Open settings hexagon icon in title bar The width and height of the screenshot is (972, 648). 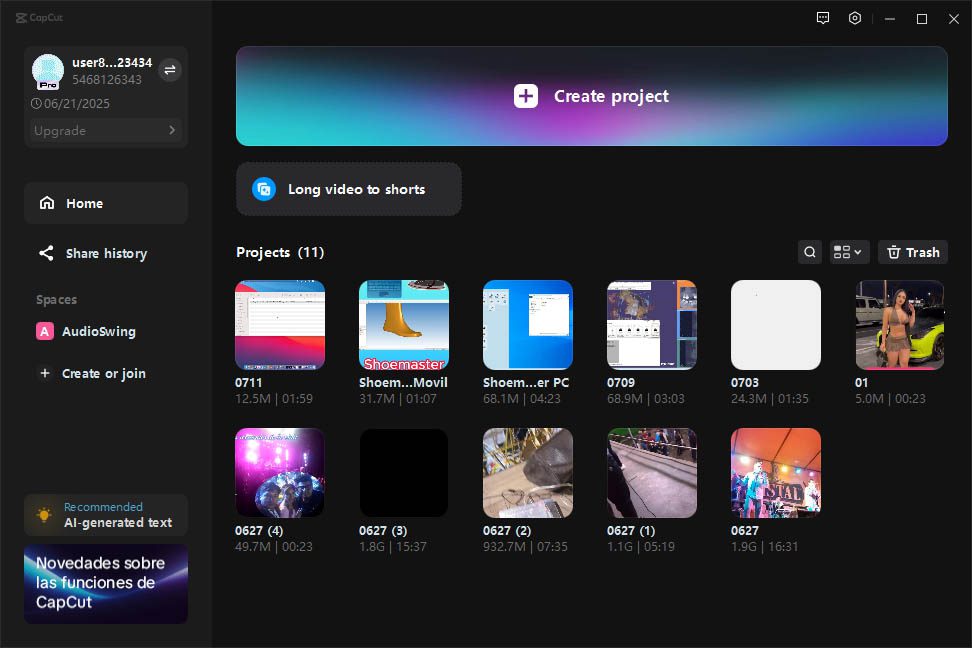click(x=855, y=18)
